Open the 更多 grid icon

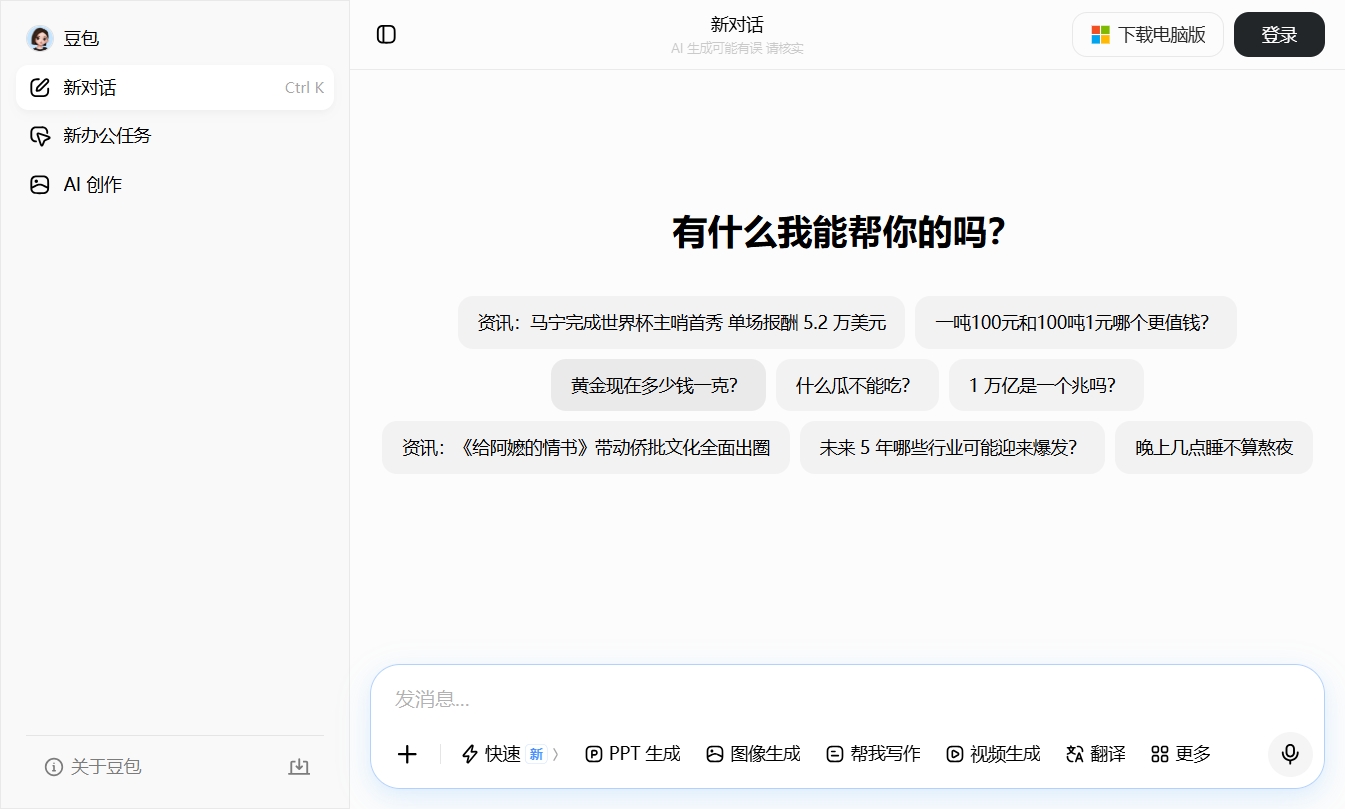[1160, 754]
